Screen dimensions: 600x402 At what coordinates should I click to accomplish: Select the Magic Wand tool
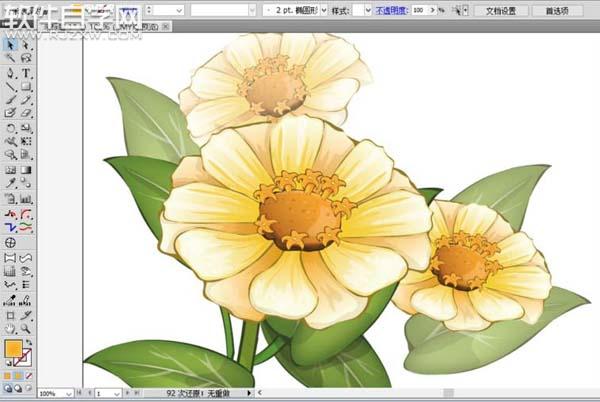pos(10,59)
